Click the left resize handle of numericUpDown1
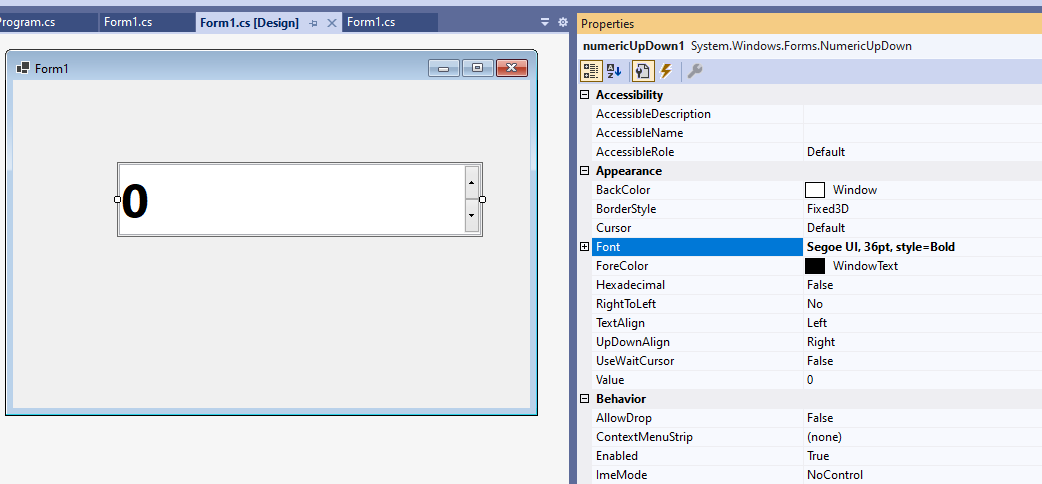The image size is (1042, 484). tap(118, 199)
